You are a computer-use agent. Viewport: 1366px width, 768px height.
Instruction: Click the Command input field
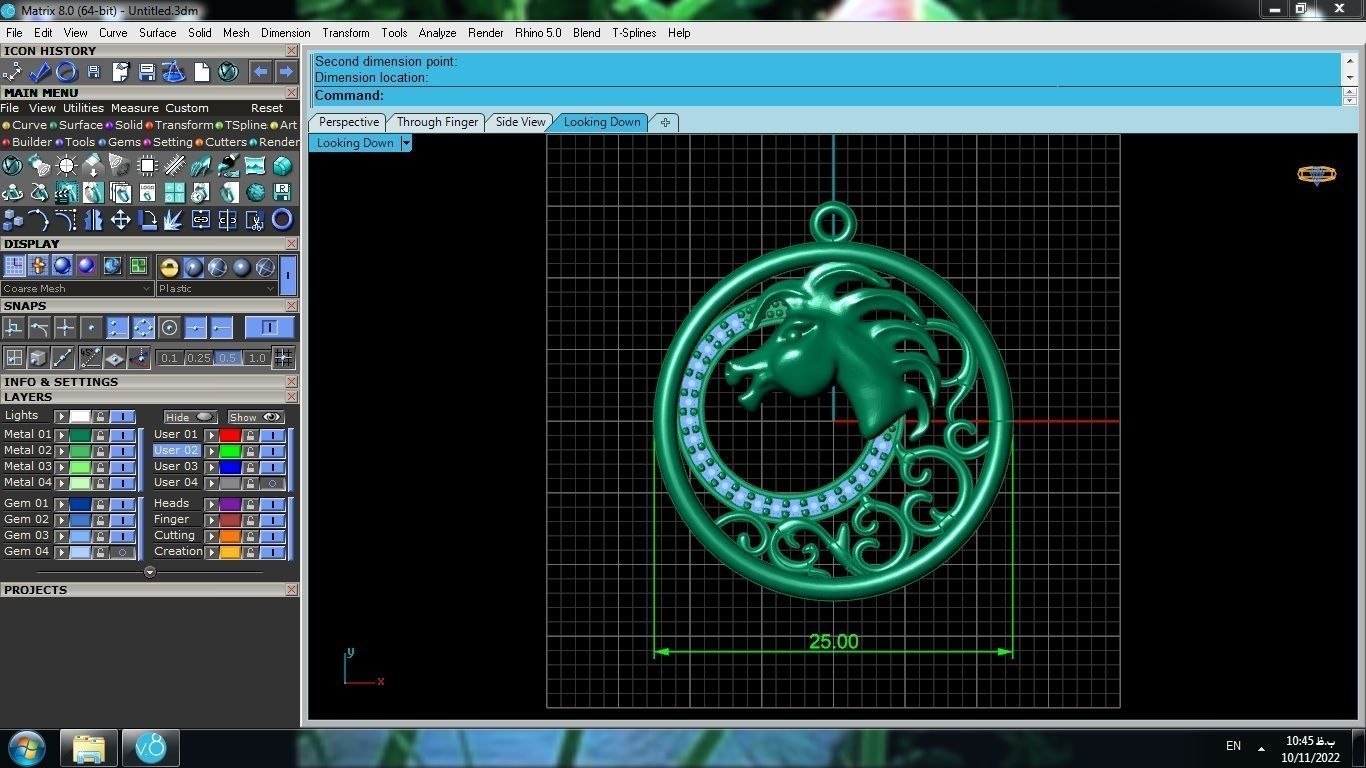tap(826, 96)
